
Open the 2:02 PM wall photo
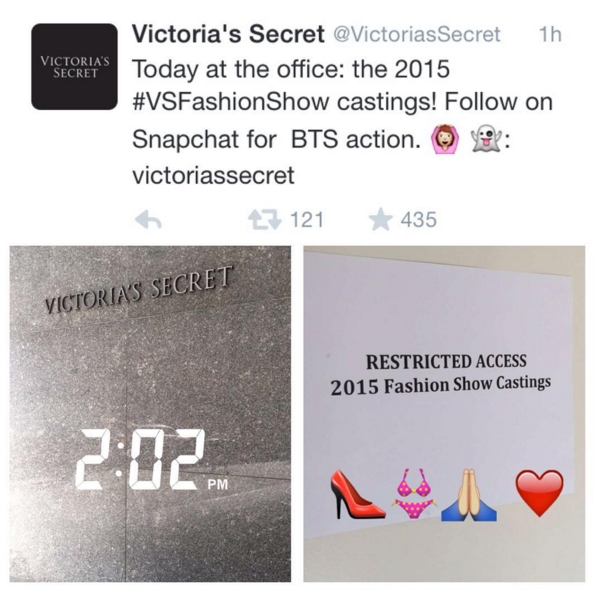(x=150, y=413)
